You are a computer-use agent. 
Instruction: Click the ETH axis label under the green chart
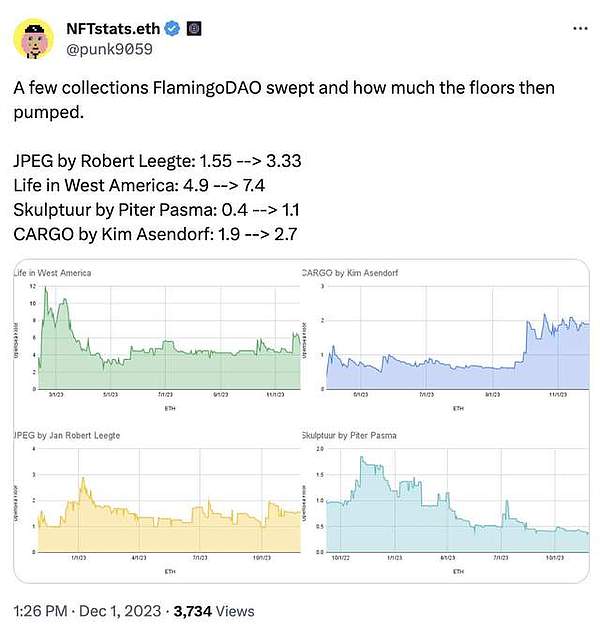coord(163,408)
